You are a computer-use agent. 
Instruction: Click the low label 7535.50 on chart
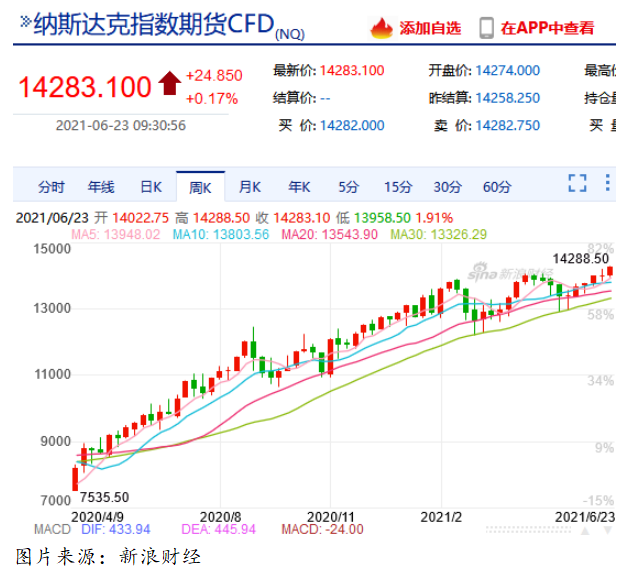[105, 497]
